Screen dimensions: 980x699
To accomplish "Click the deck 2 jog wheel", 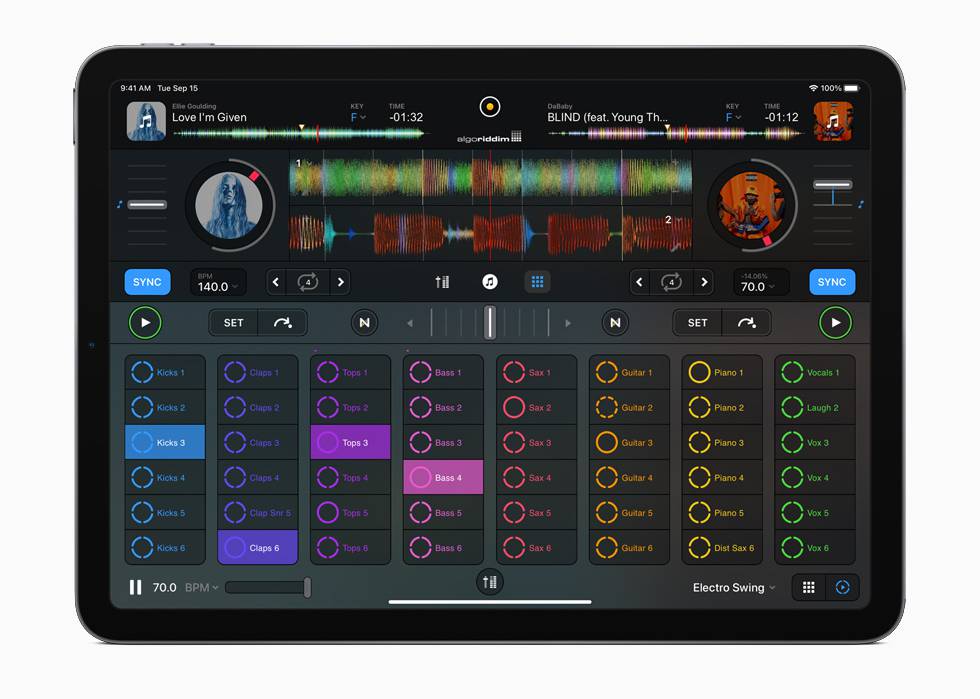I will click(752, 205).
